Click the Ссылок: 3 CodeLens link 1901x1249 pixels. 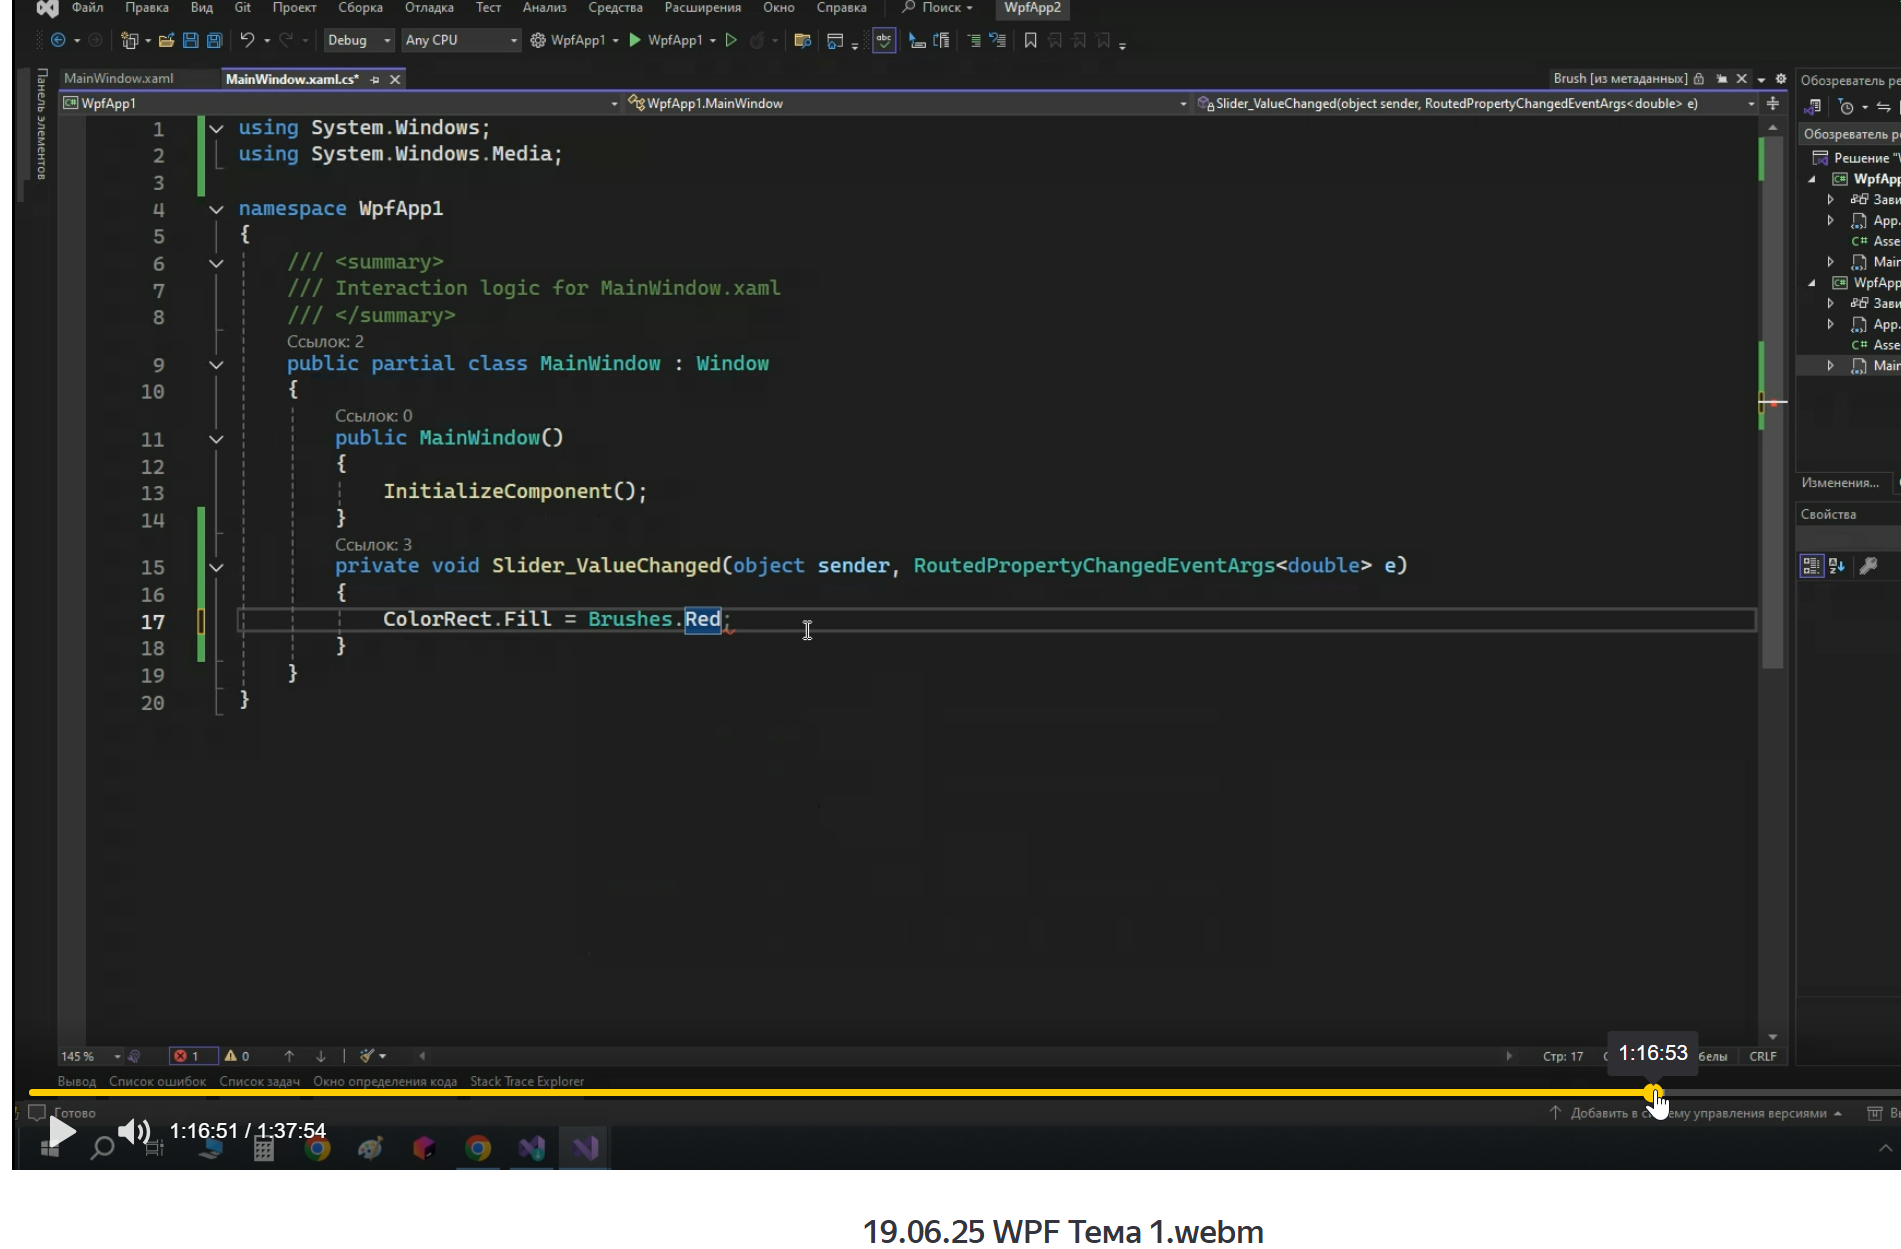373,545
